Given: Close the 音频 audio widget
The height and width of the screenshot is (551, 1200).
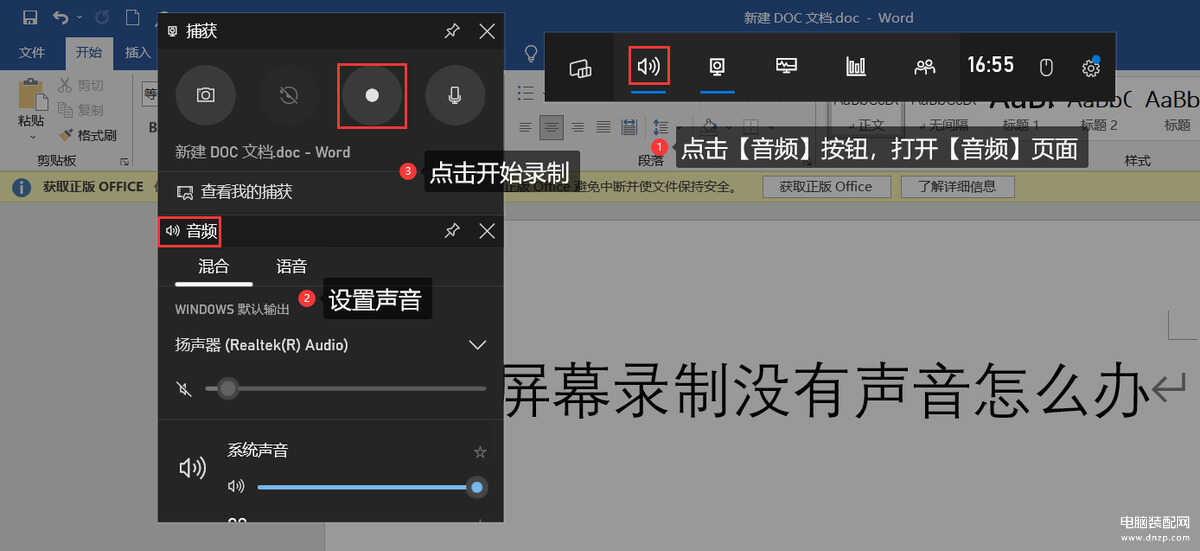Looking at the screenshot, I should [x=487, y=231].
